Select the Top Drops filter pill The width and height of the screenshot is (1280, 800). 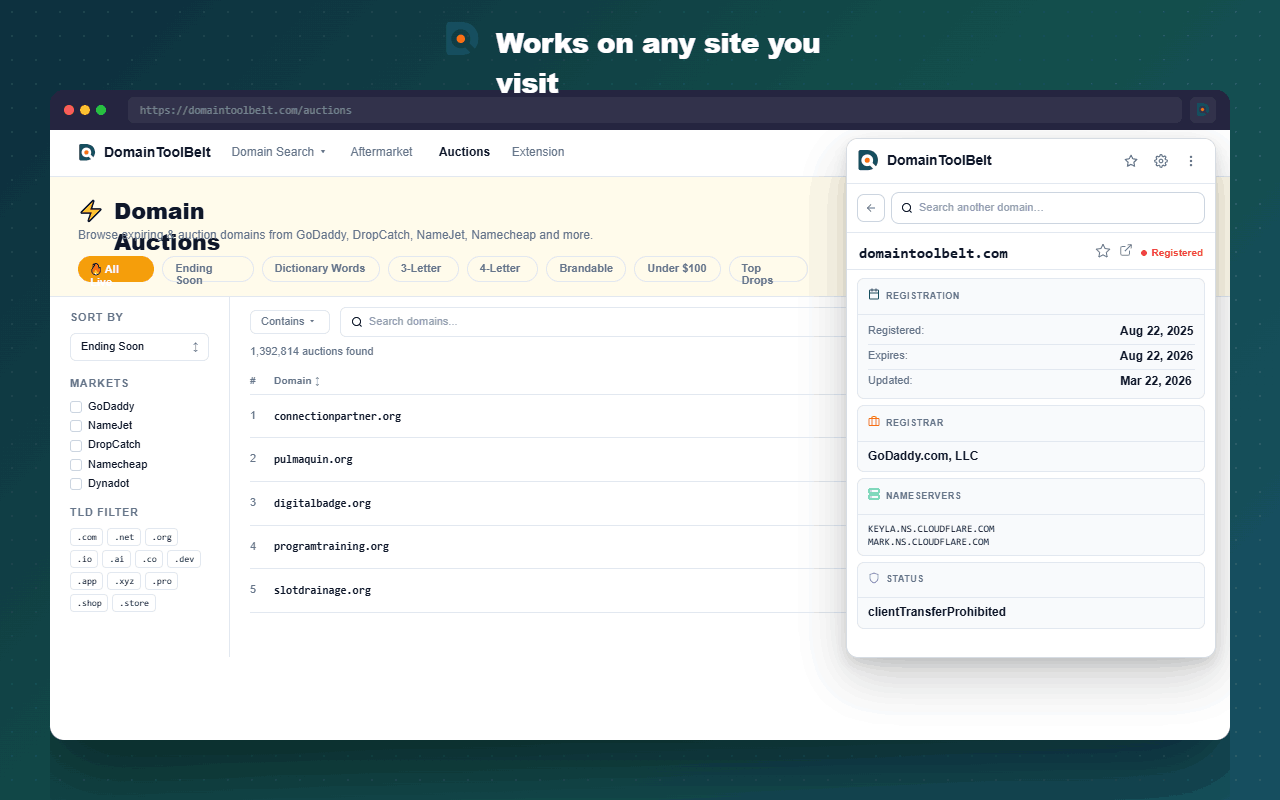tap(767, 269)
